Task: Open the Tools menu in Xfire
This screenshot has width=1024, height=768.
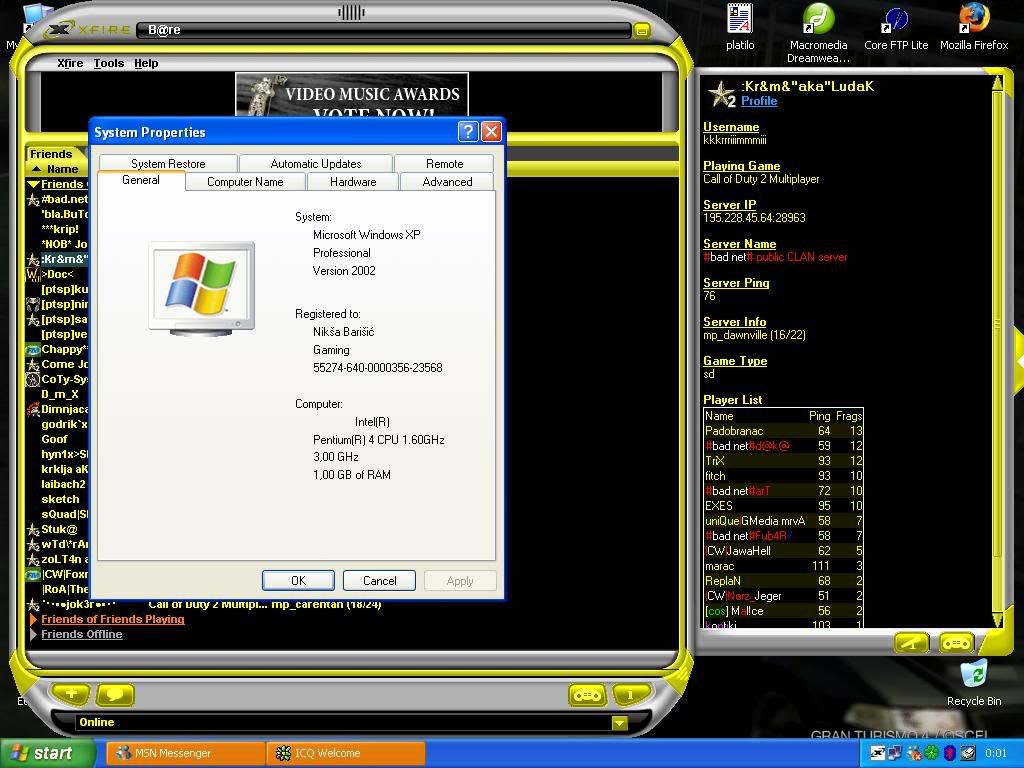Action: [108, 63]
